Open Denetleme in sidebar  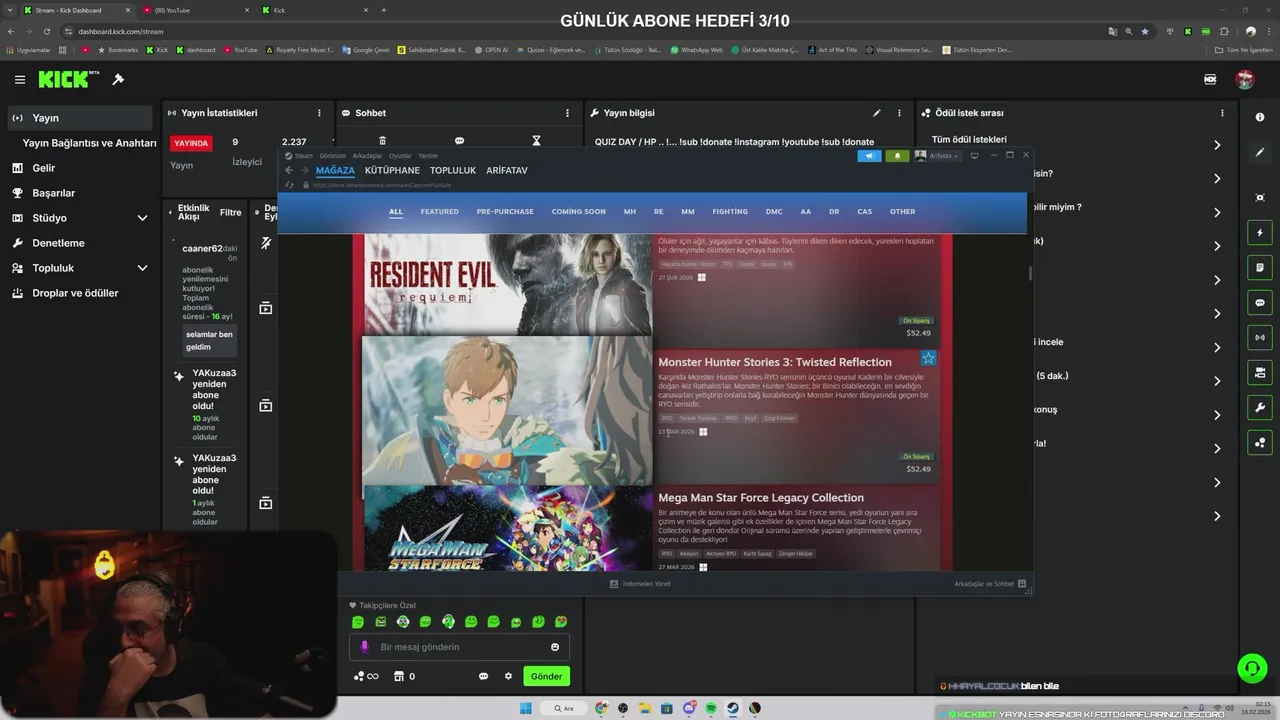58,243
